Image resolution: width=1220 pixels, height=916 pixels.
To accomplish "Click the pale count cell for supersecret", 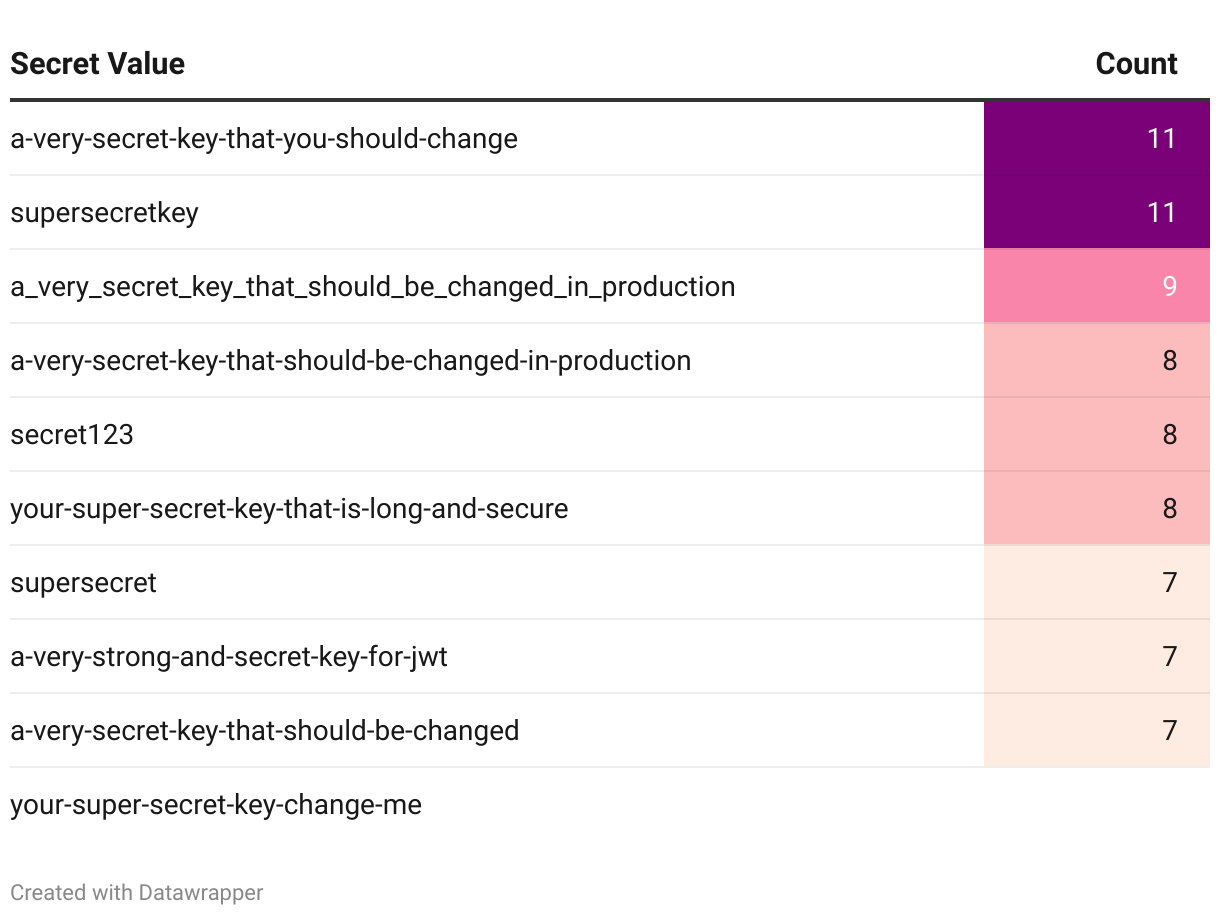I will 1097,582.
